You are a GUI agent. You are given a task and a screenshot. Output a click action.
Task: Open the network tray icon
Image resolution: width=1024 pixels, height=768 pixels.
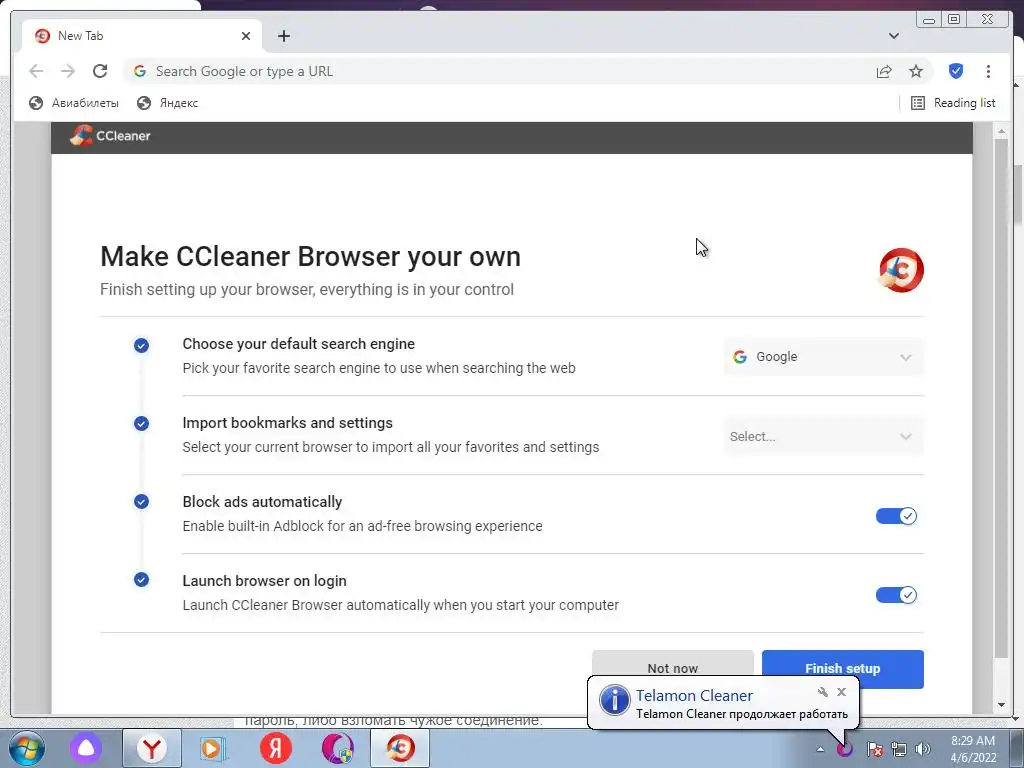(899, 749)
